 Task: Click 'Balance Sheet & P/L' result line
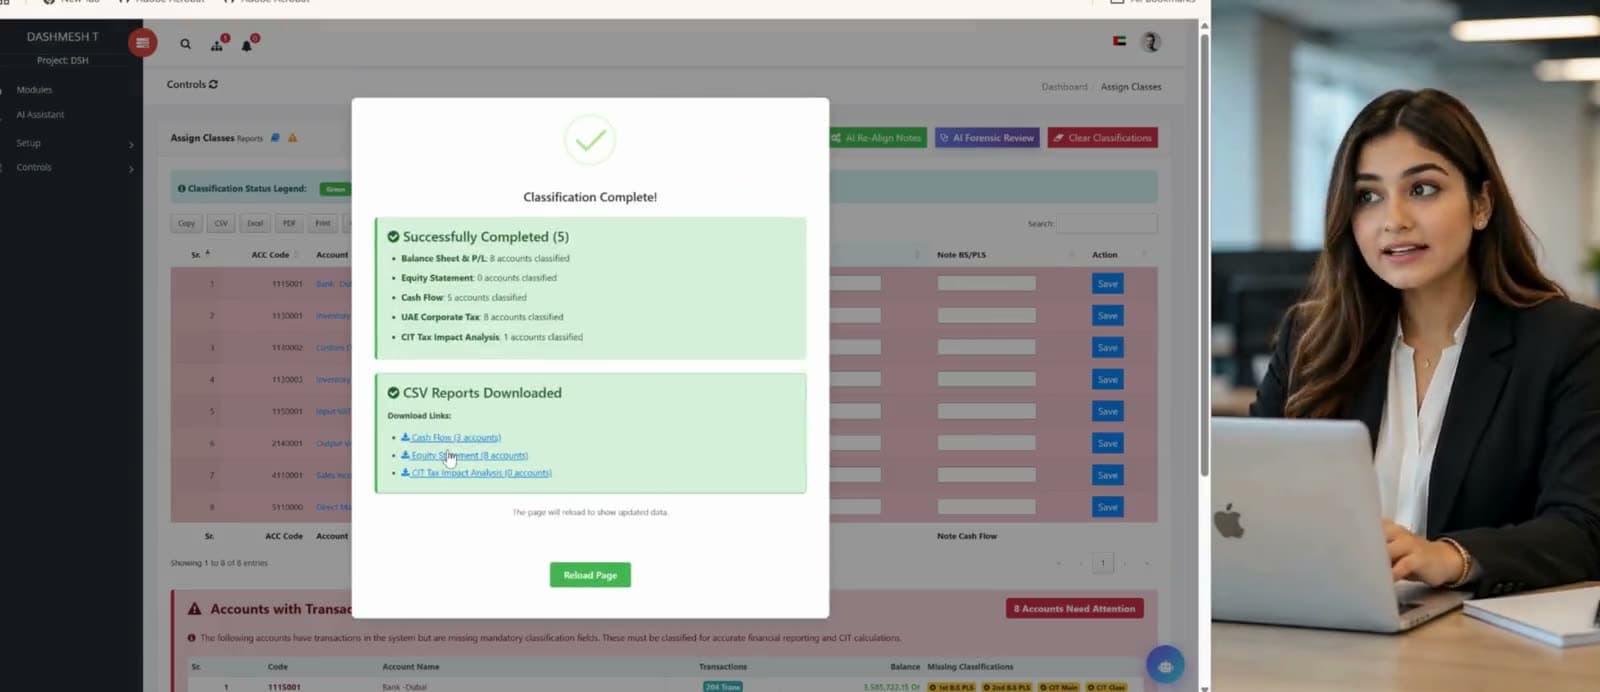(485, 258)
